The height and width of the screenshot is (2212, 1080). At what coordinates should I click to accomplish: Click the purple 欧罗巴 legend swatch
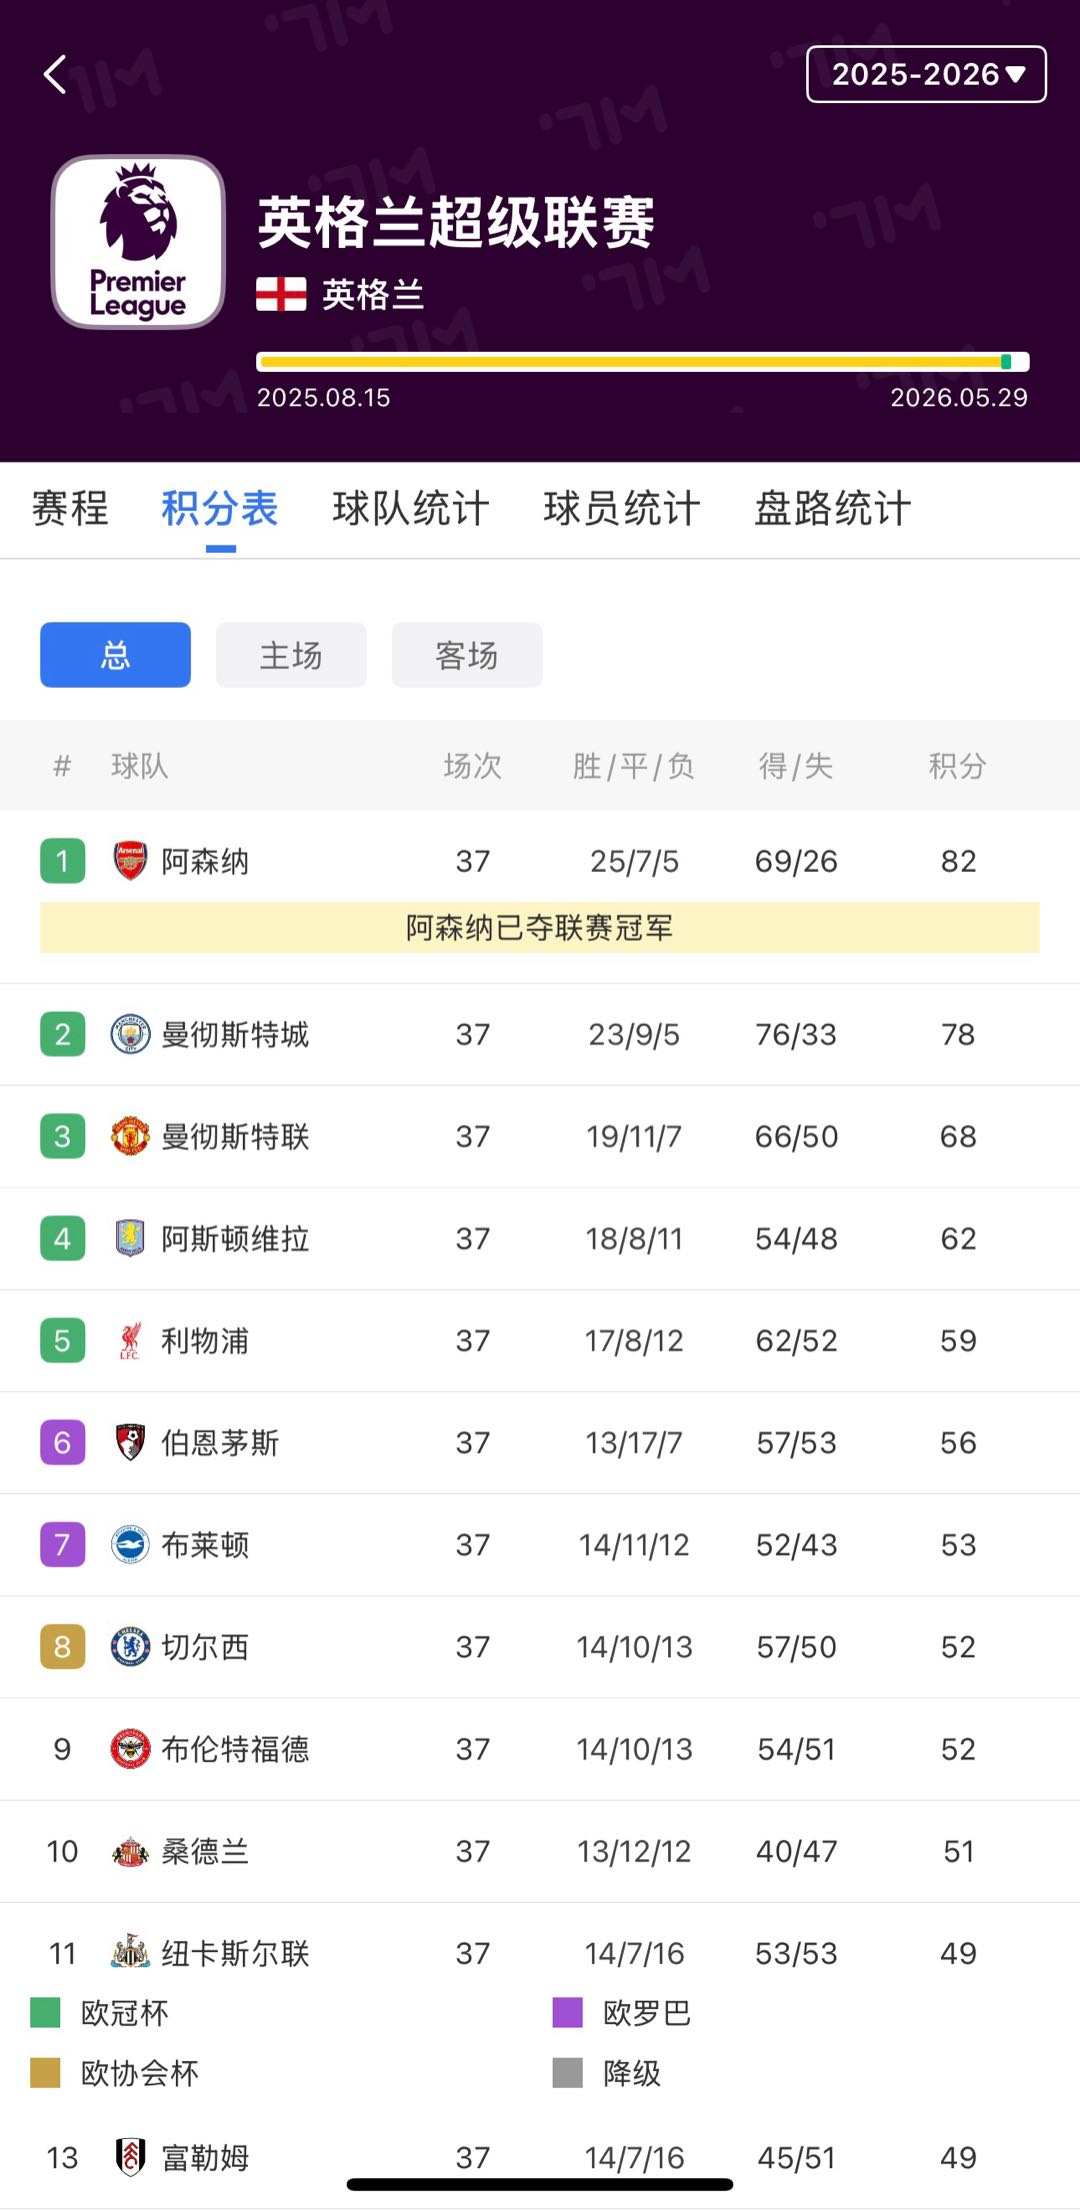(568, 2012)
